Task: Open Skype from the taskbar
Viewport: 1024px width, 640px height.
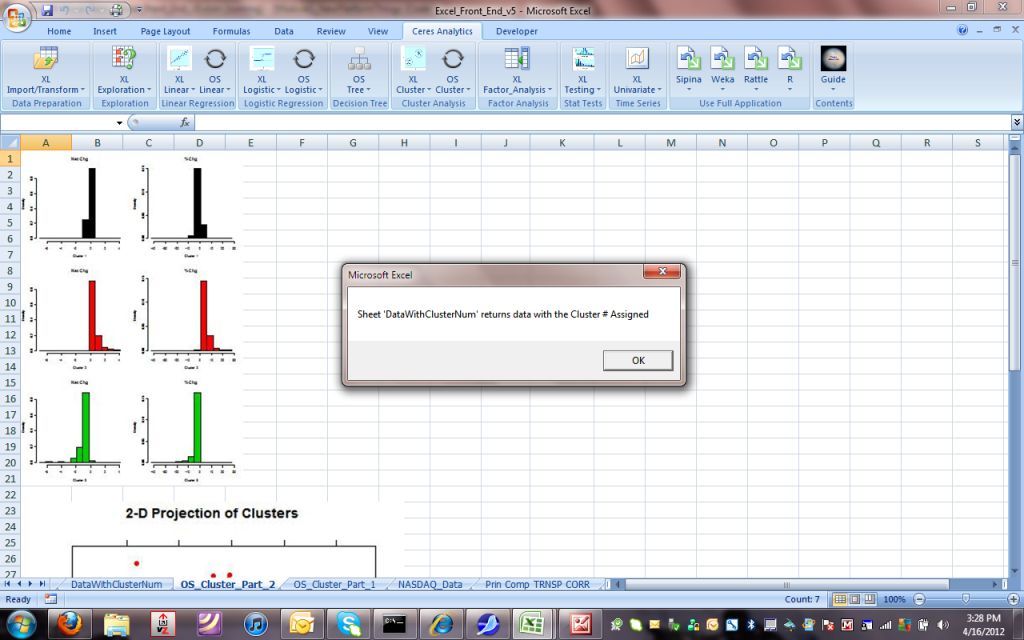Action: (348, 624)
